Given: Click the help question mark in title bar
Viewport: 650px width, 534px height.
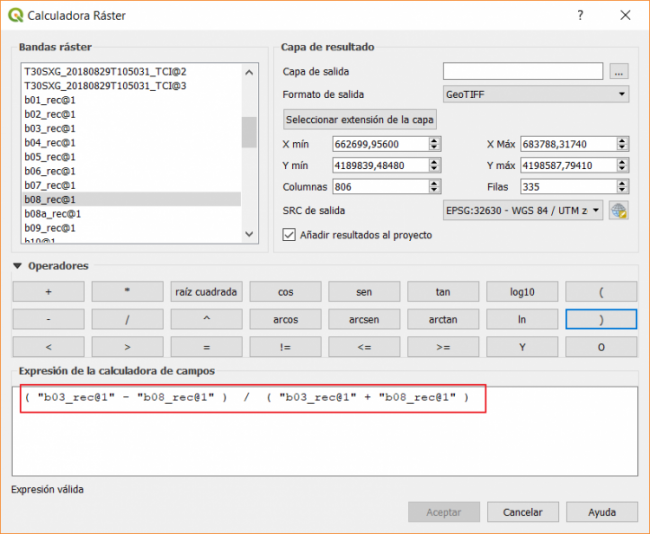Looking at the screenshot, I should [580, 15].
